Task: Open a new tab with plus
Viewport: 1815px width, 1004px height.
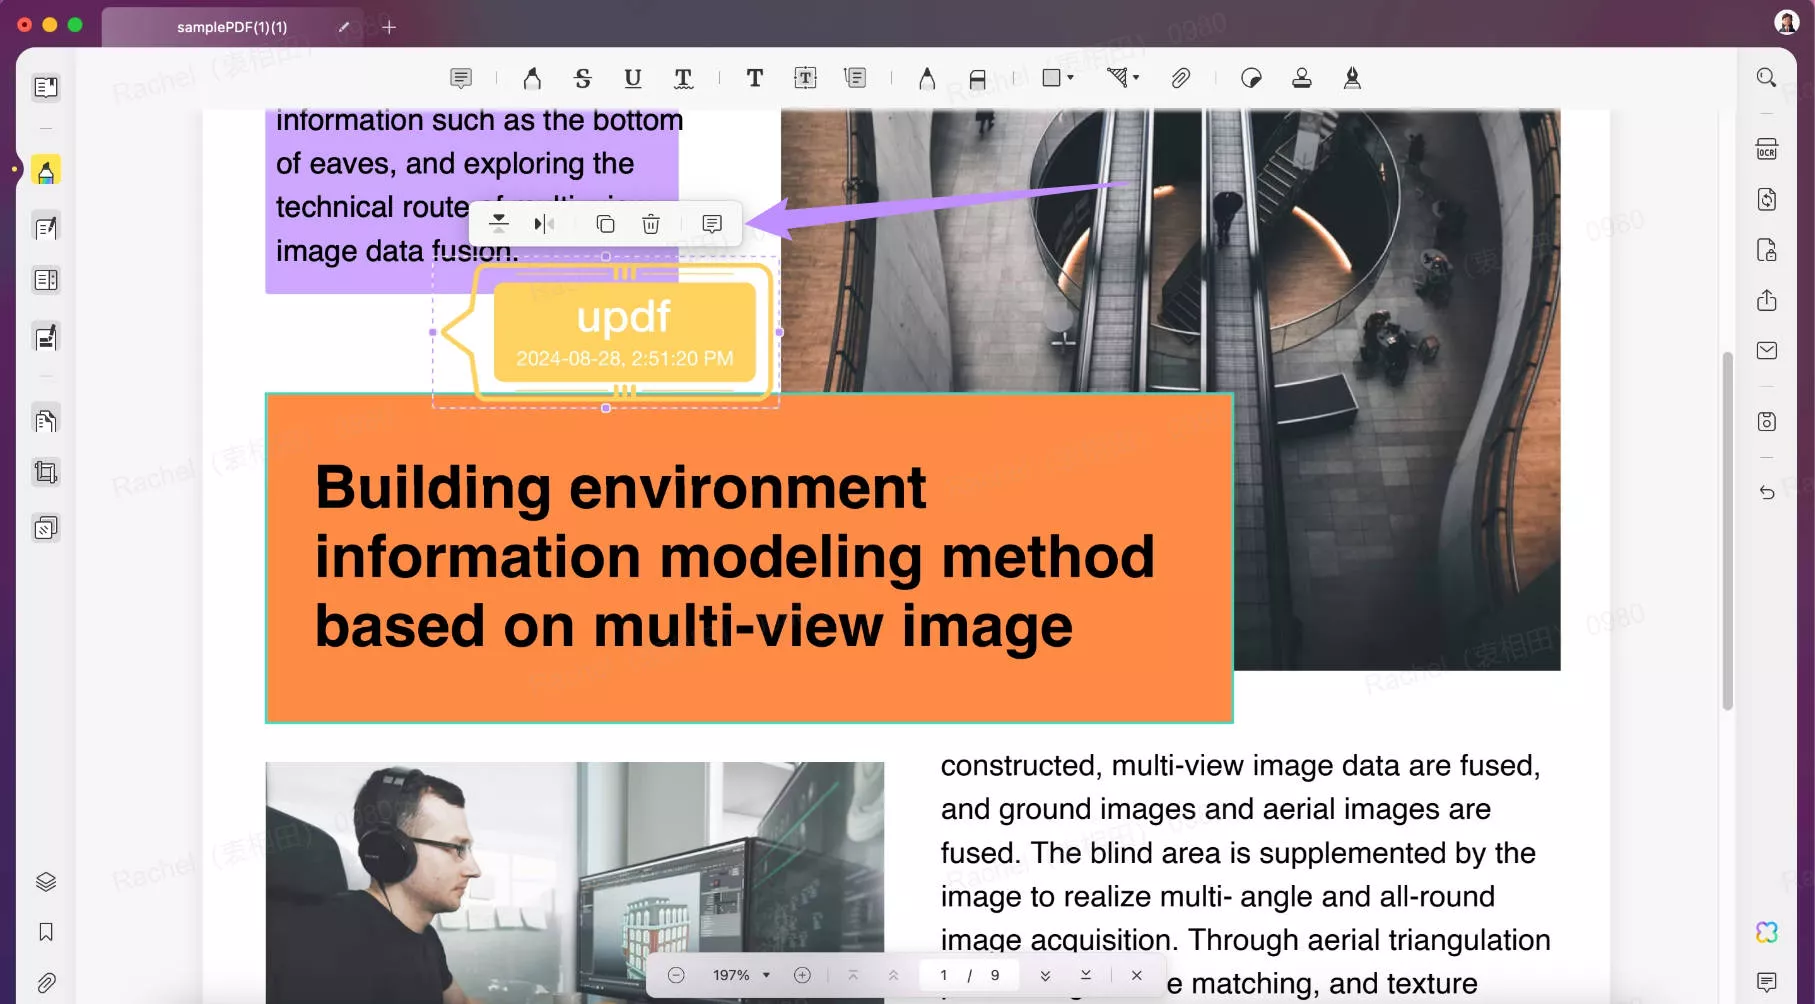Action: 389,27
